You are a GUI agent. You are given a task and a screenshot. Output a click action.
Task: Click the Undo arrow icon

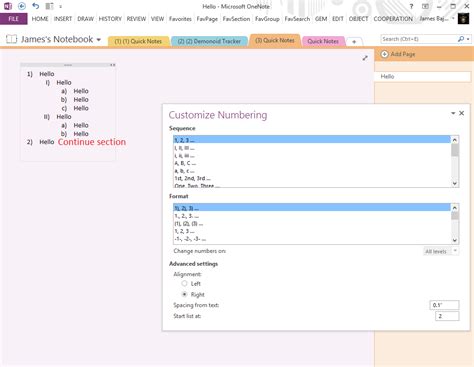coord(36,6)
